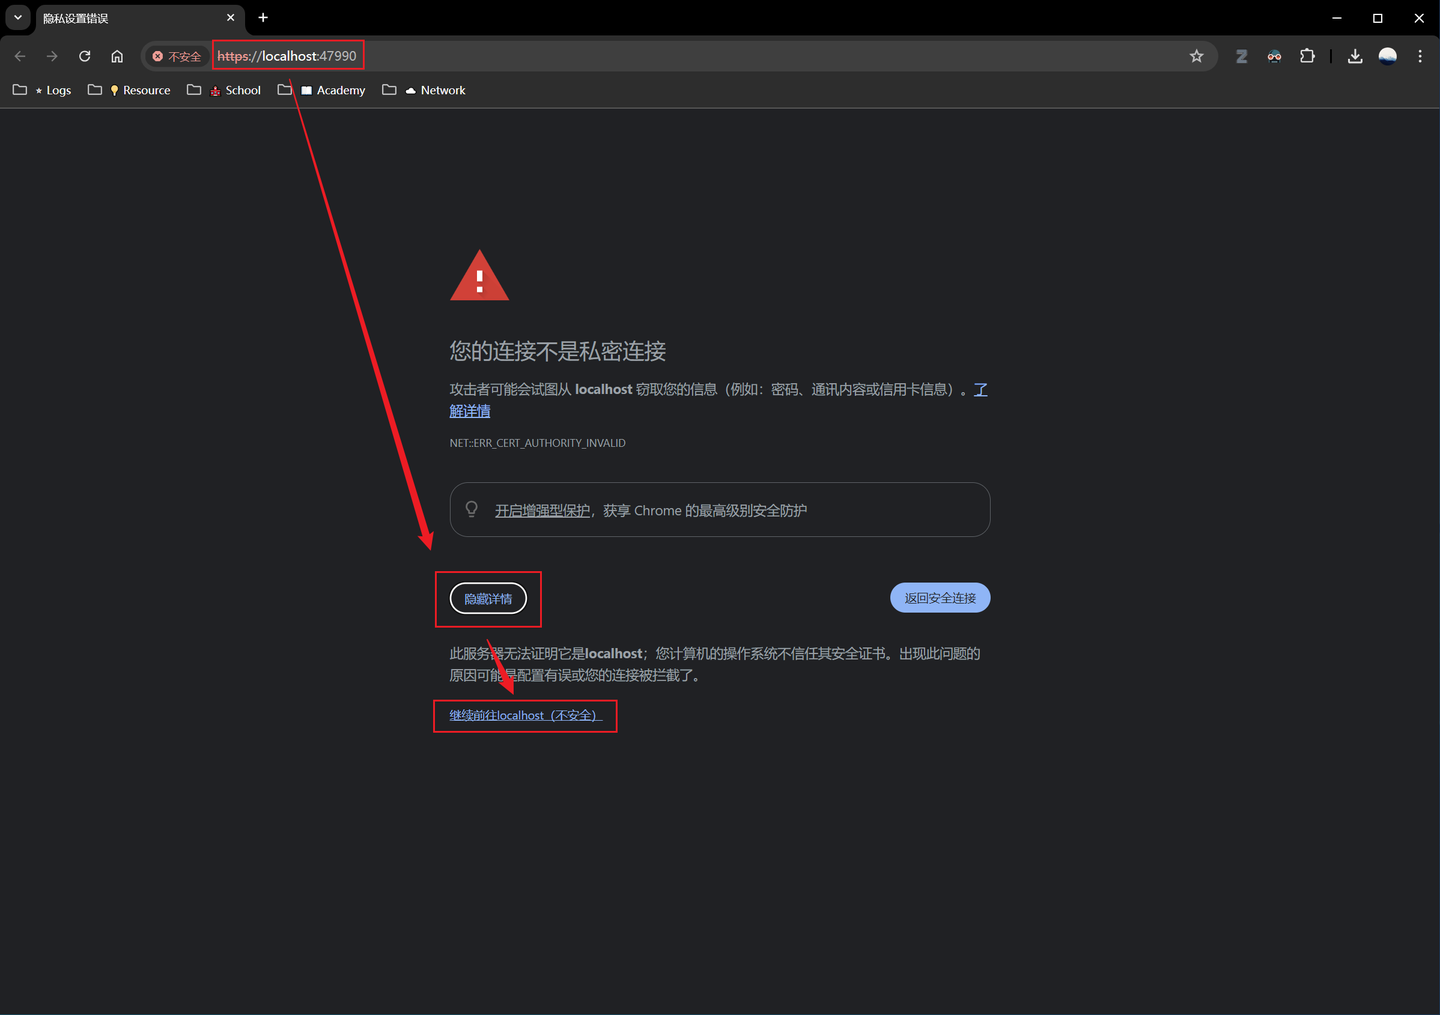Open a new tab with plus button
Screen dimensions: 1440x1015
263,17
